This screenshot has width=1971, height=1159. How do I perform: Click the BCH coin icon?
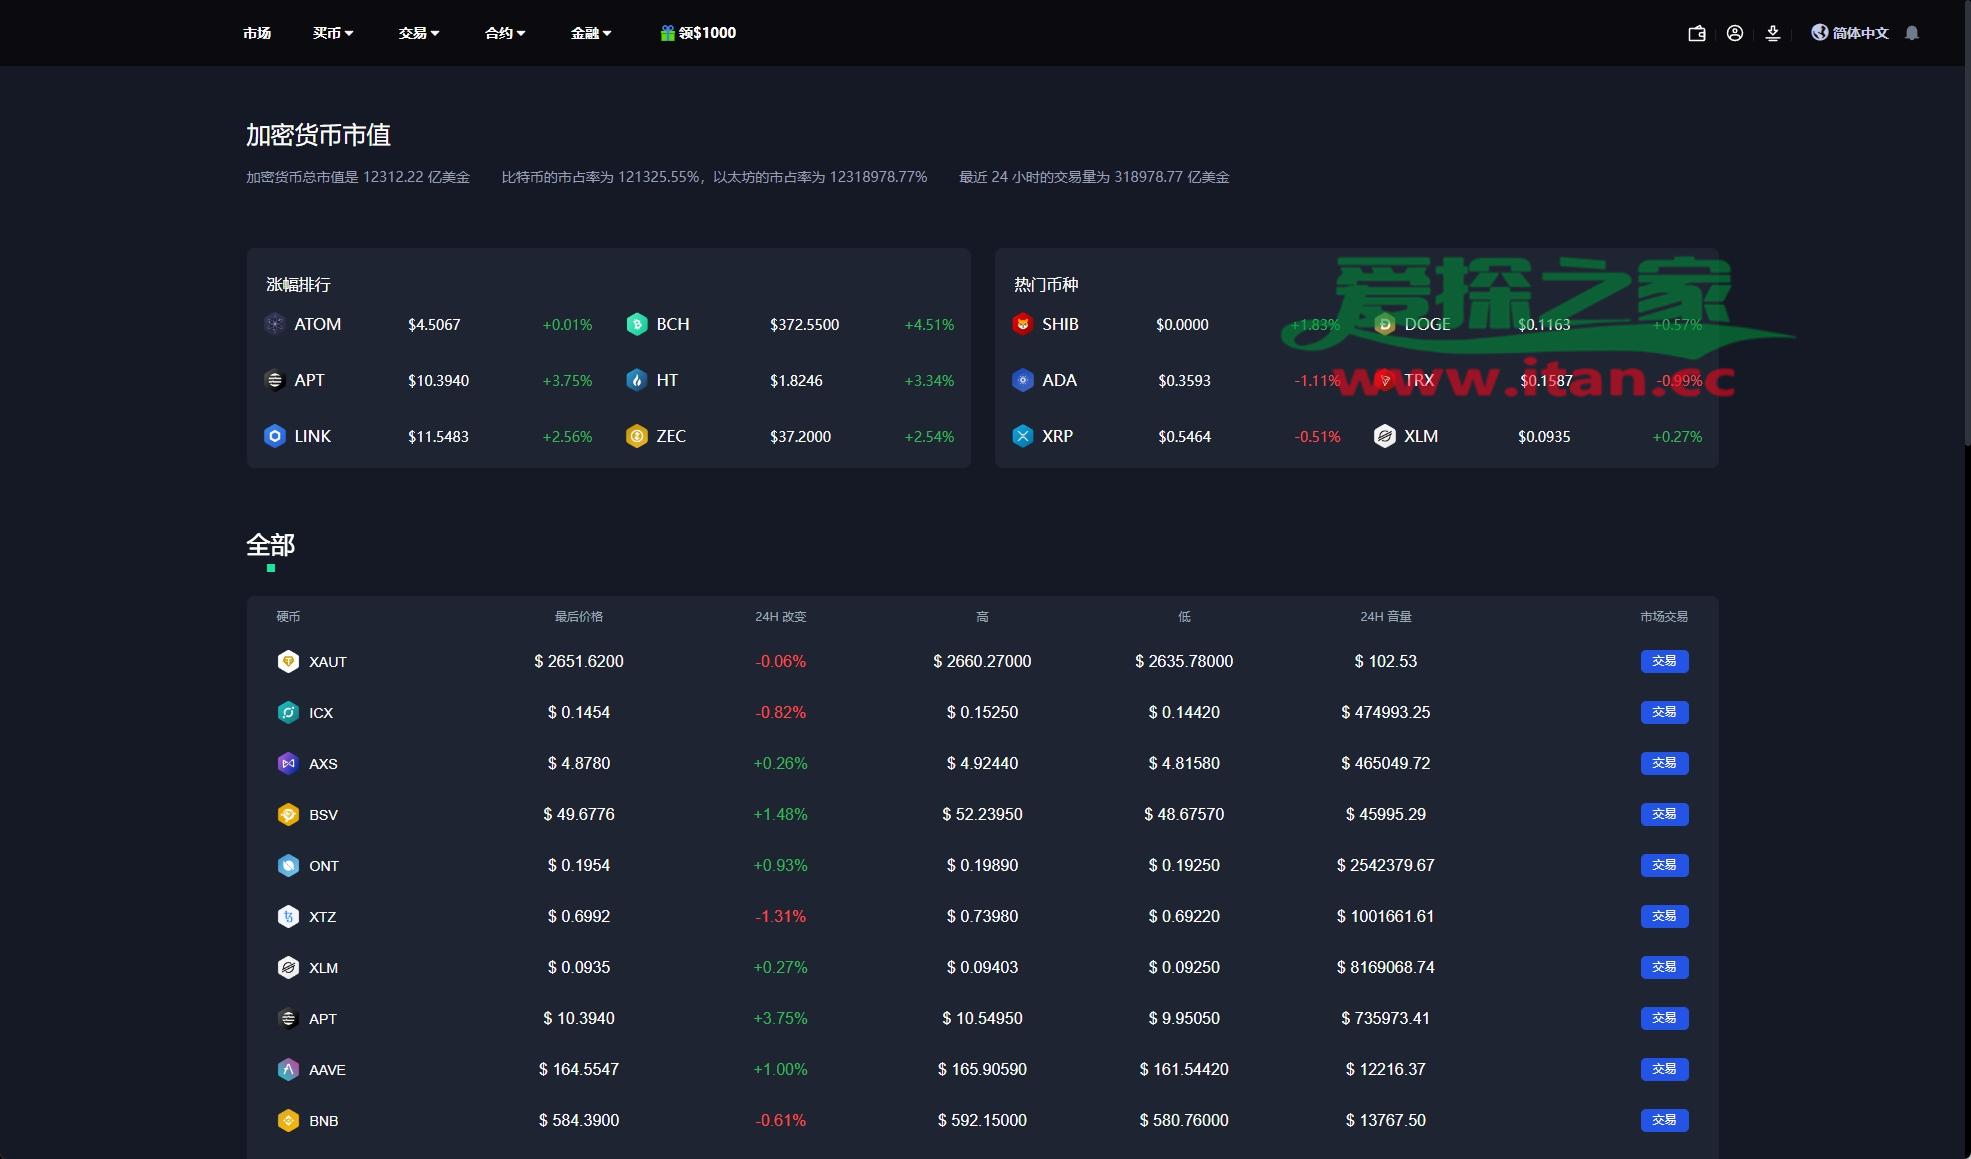(637, 324)
